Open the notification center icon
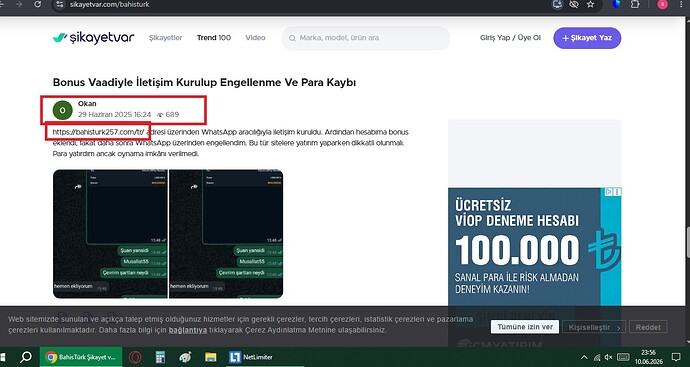 (676, 357)
